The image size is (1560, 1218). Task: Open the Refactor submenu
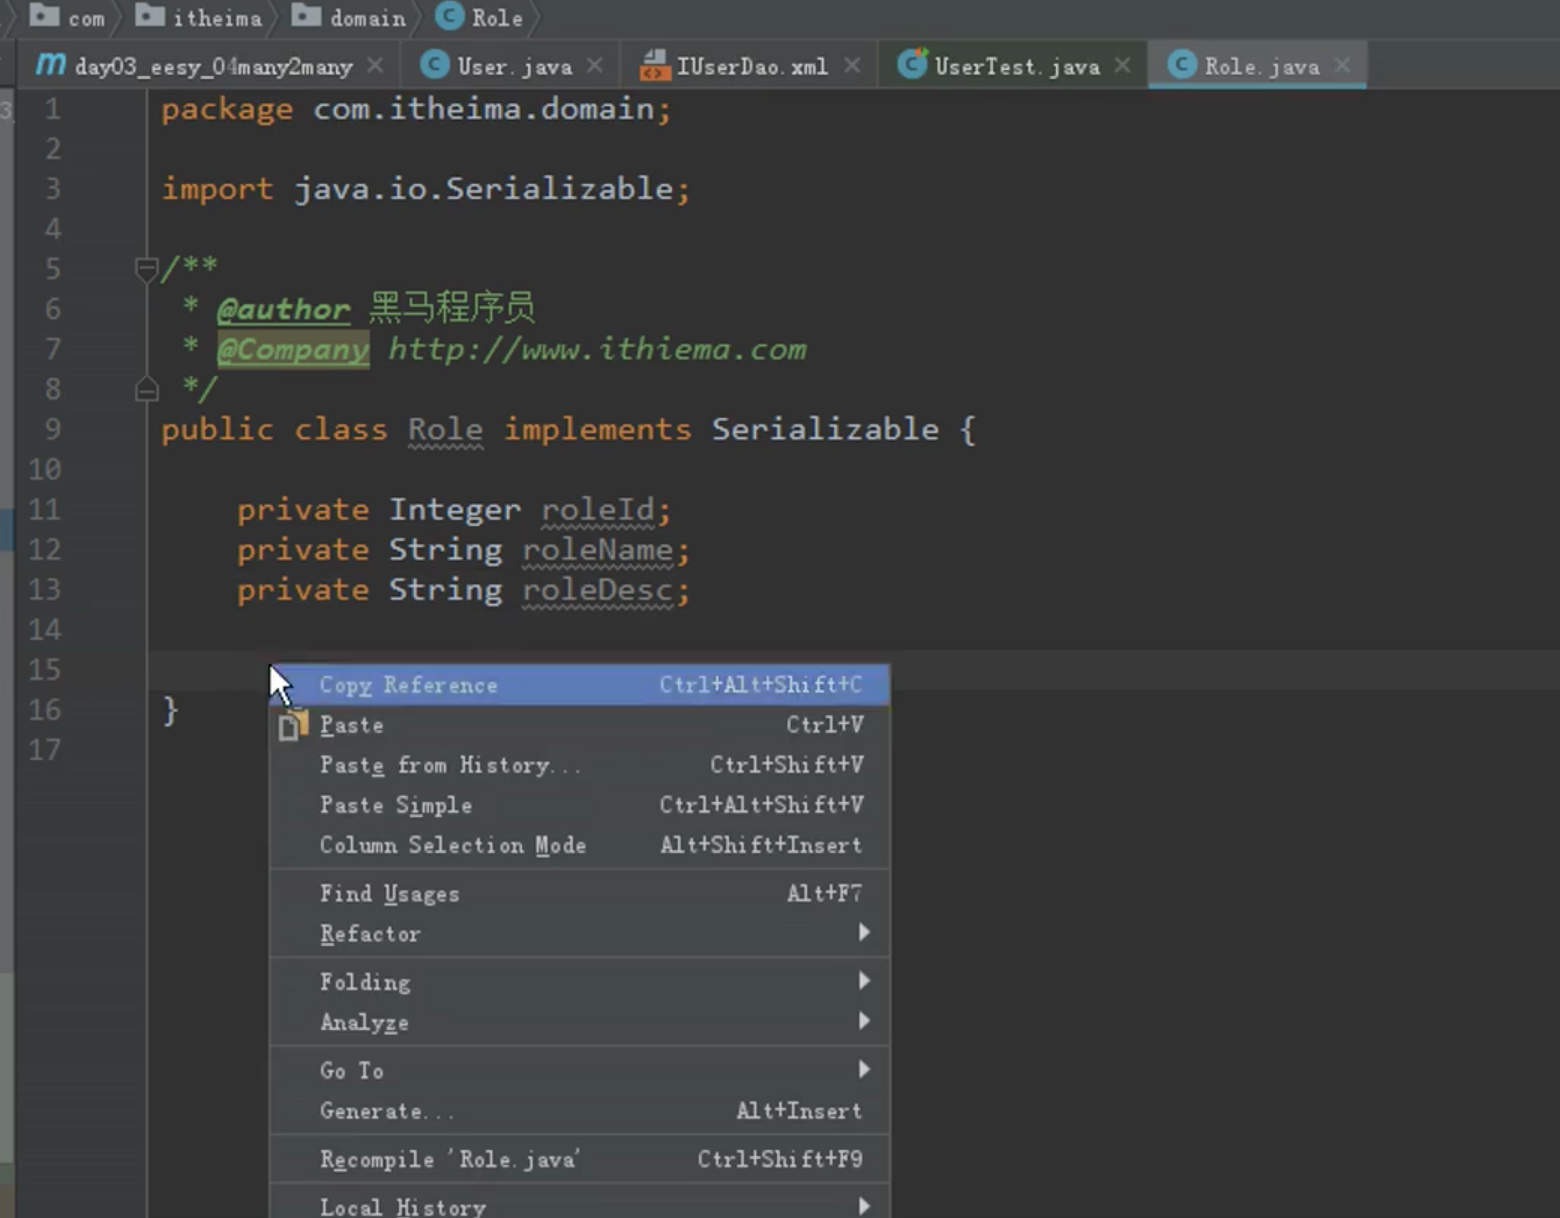579,933
